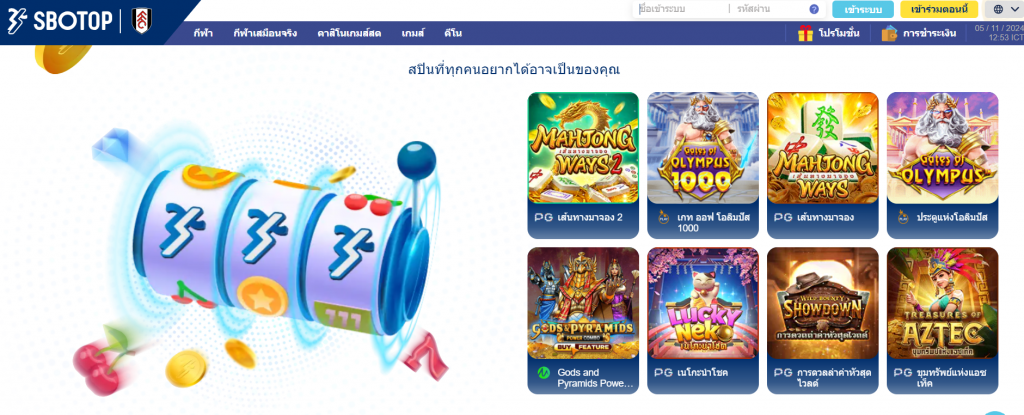Image resolution: width=1024 pixels, height=415 pixels.
Task: Open the กีฬาเสมือนจริง virtual sports menu
Action: pos(265,33)
